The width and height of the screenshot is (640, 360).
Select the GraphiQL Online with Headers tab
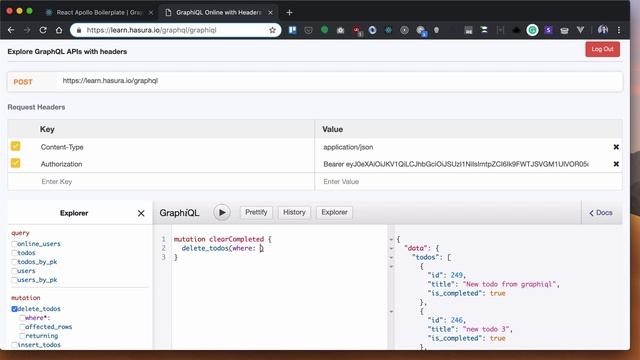[x=218, y=13]
